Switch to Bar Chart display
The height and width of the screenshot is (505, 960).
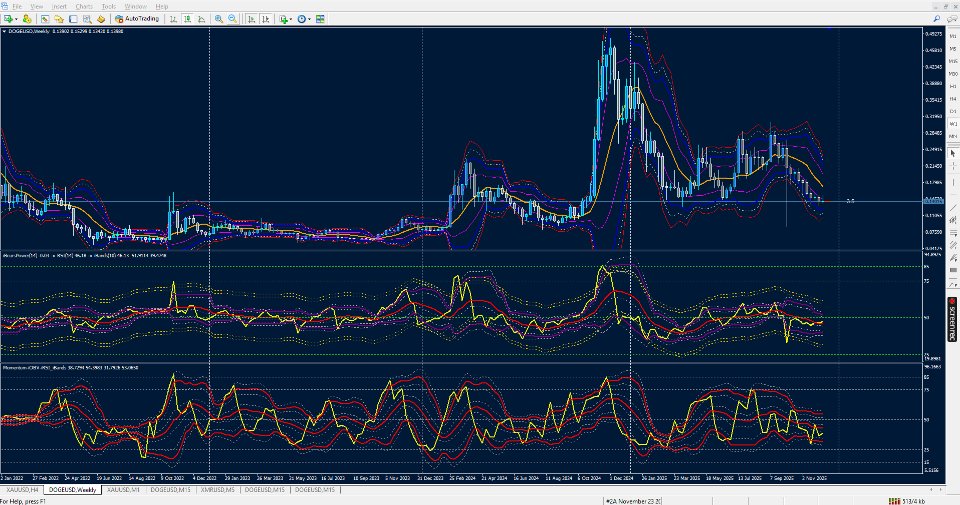click(173, 19)
